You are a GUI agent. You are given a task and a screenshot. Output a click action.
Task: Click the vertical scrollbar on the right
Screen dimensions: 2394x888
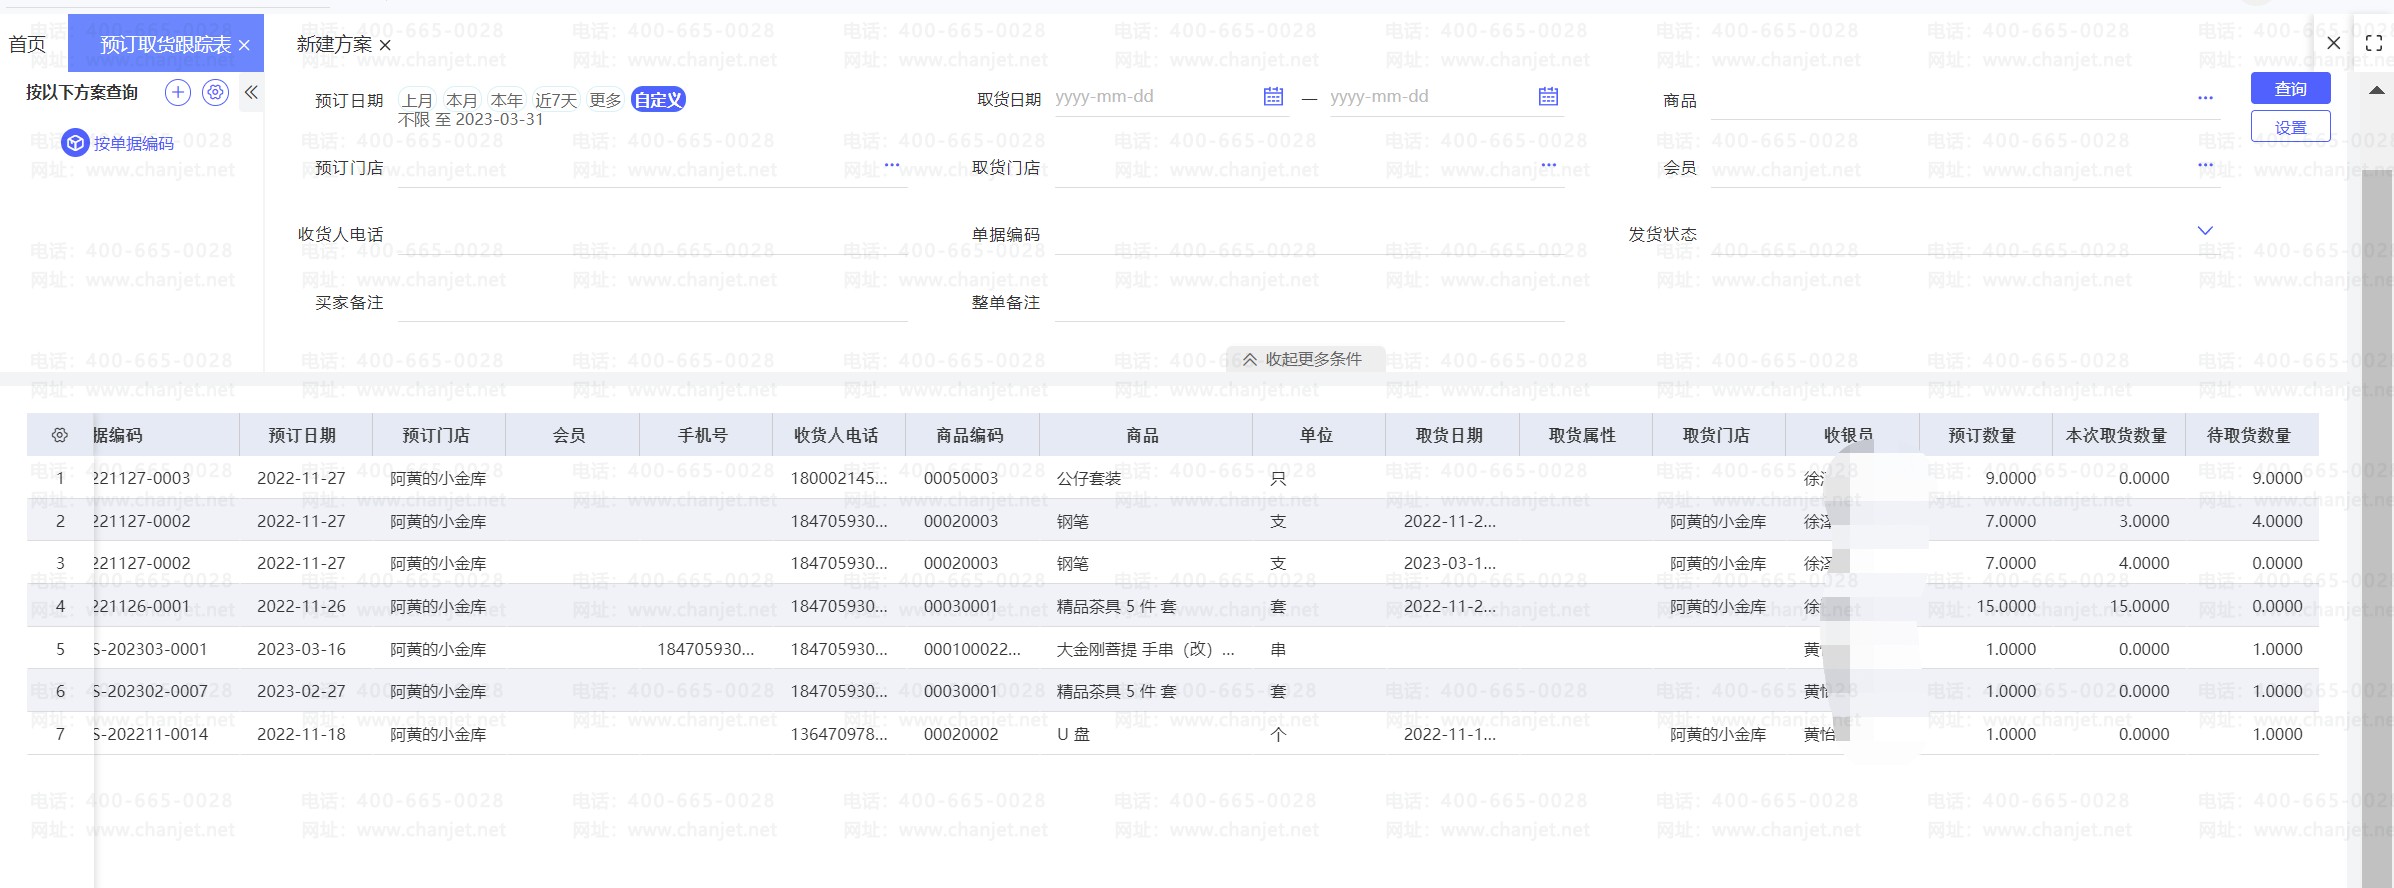tap(2377, 528)
